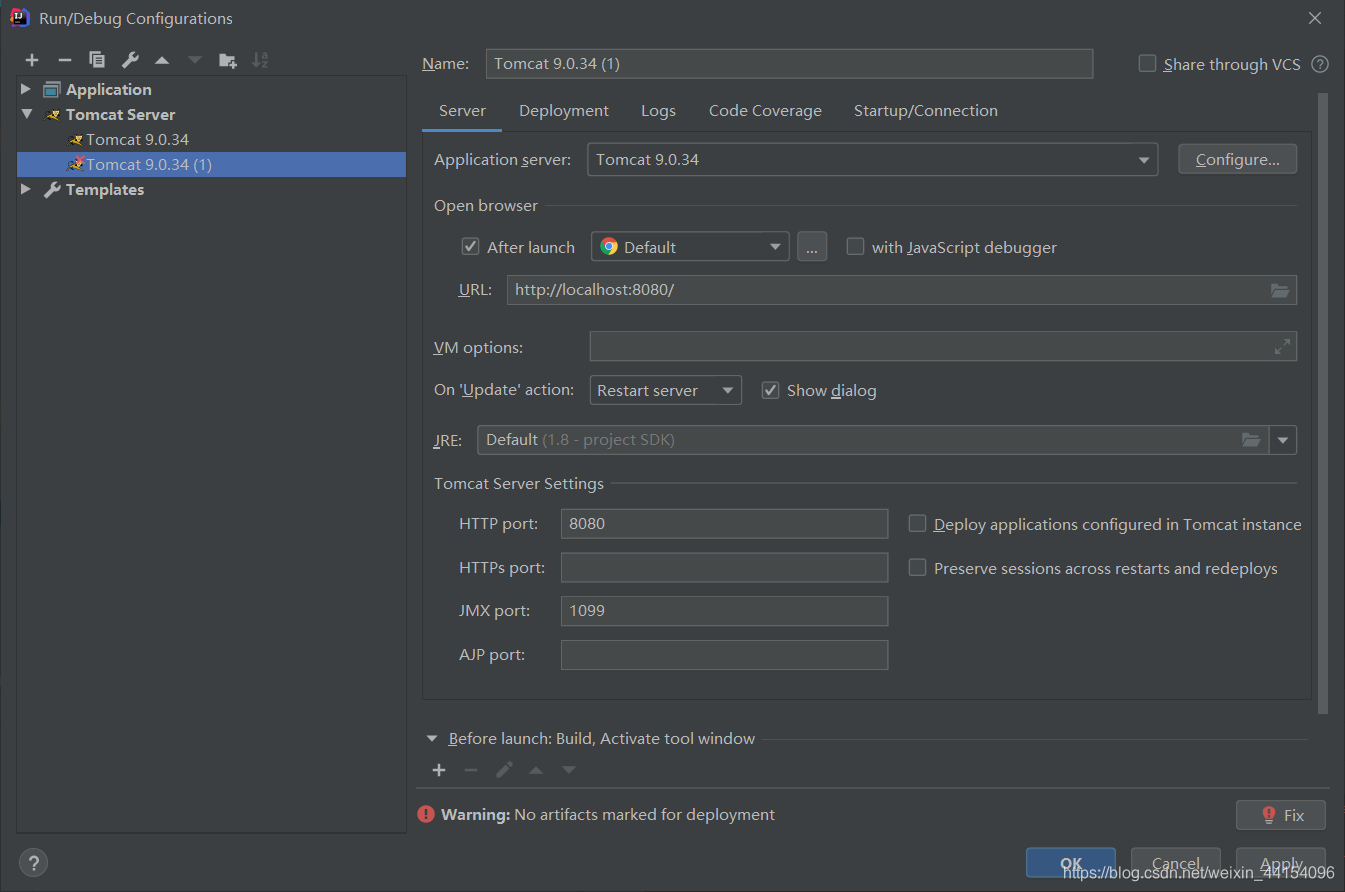The height and width of the screenshot is (892, 1345).
Task: Open Application server dropdown
Action: (872, 159)
